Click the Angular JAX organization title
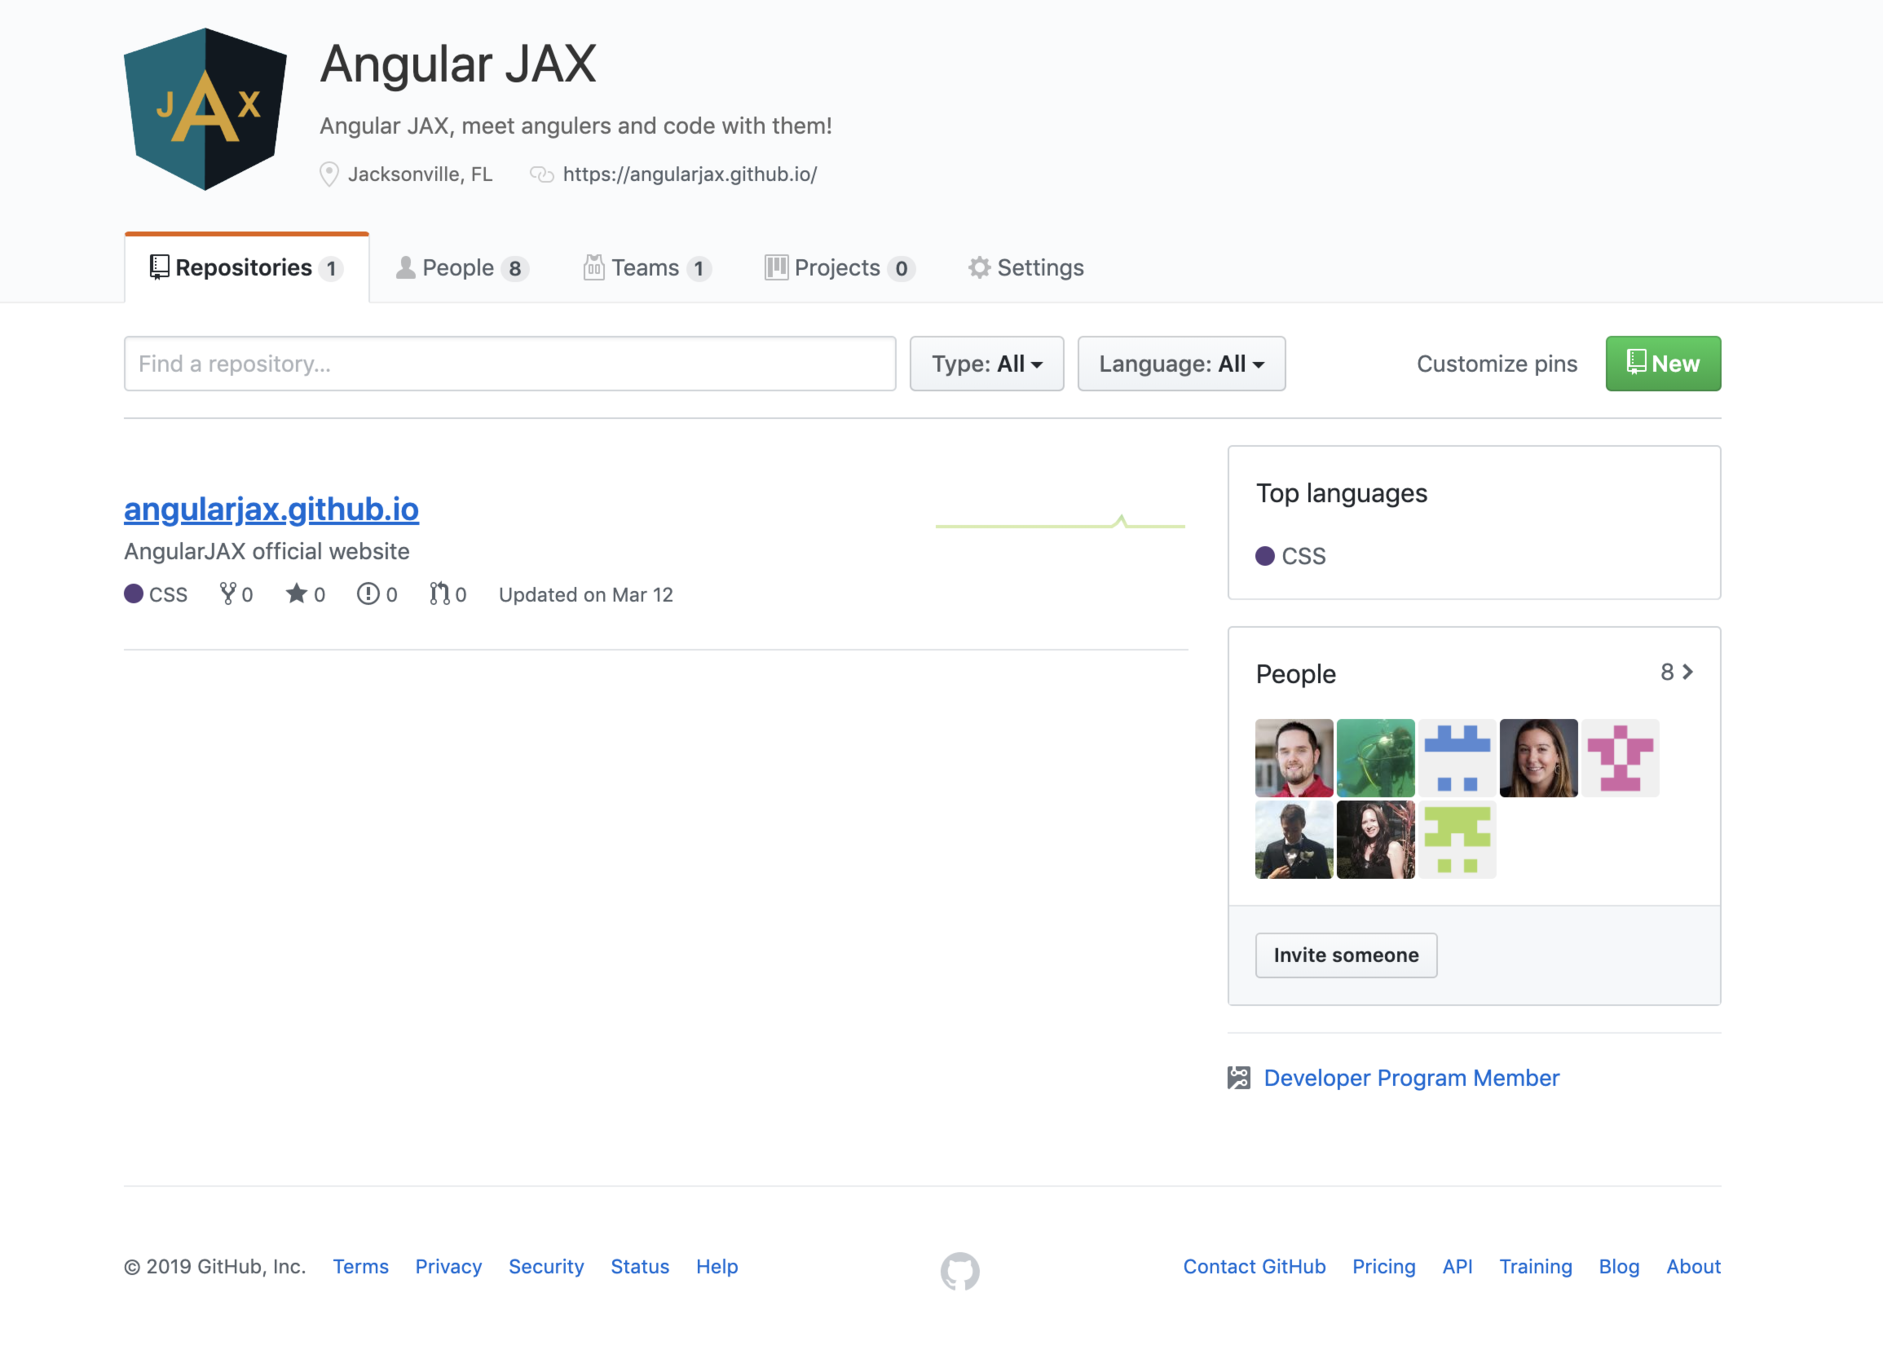 [458, 64]
